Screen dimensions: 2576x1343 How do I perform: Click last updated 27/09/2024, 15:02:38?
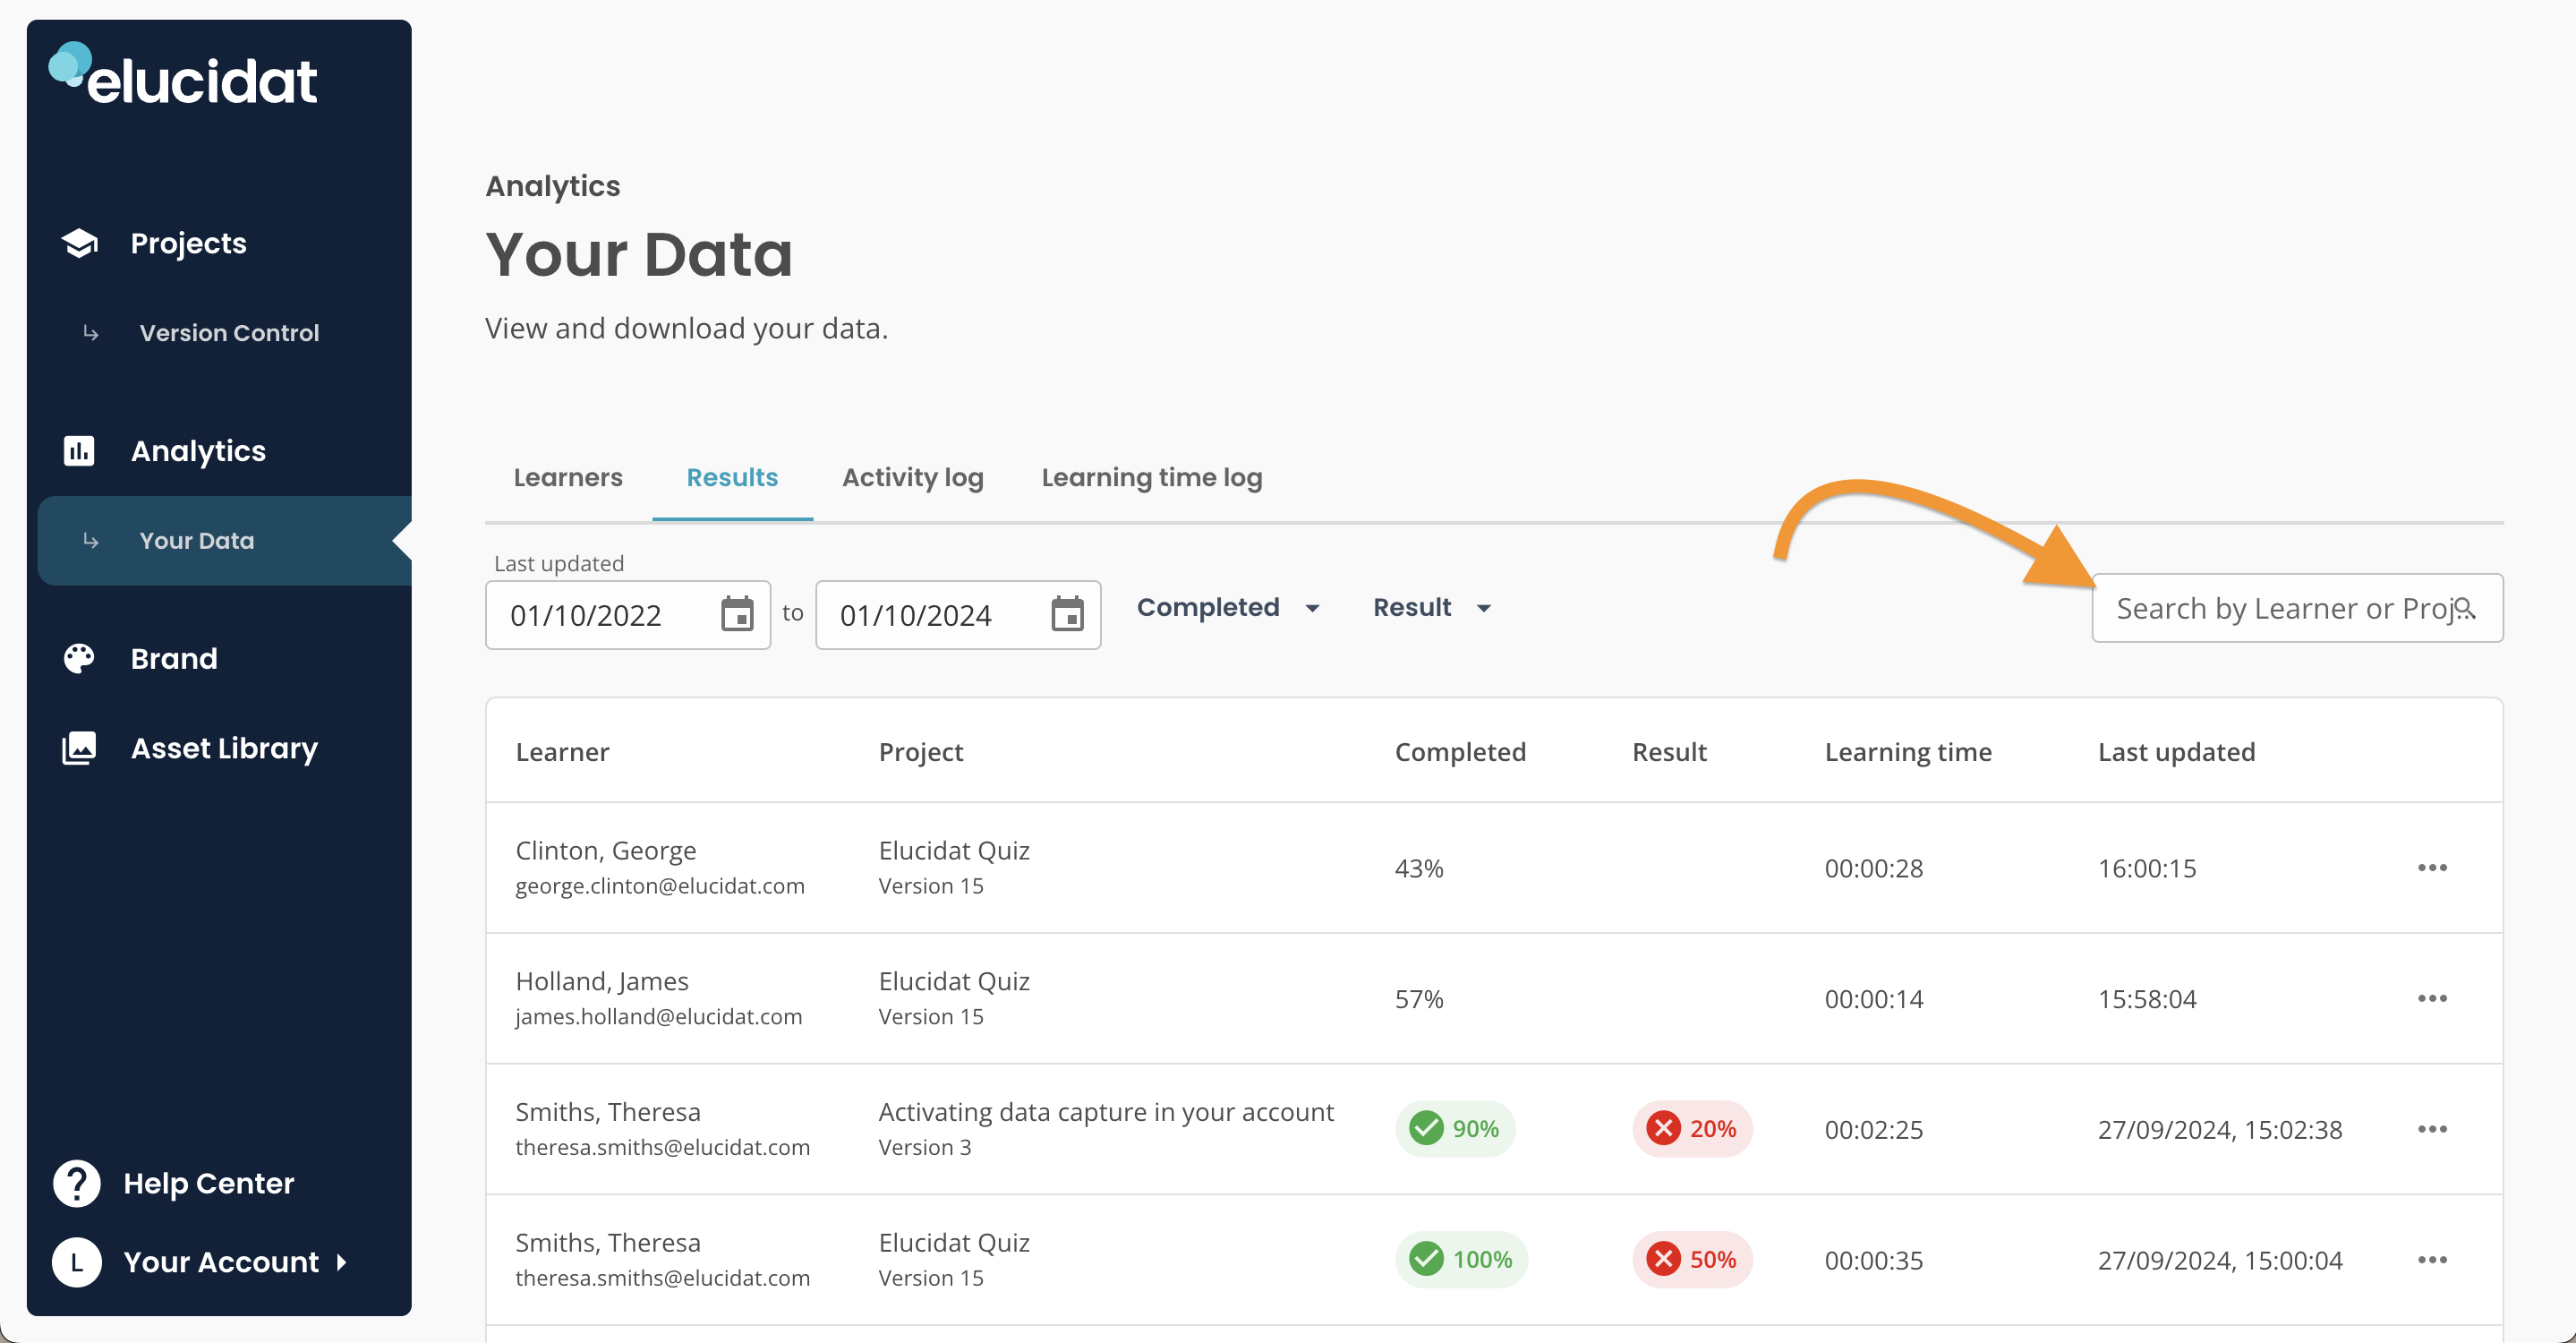coord(2220,1130)
